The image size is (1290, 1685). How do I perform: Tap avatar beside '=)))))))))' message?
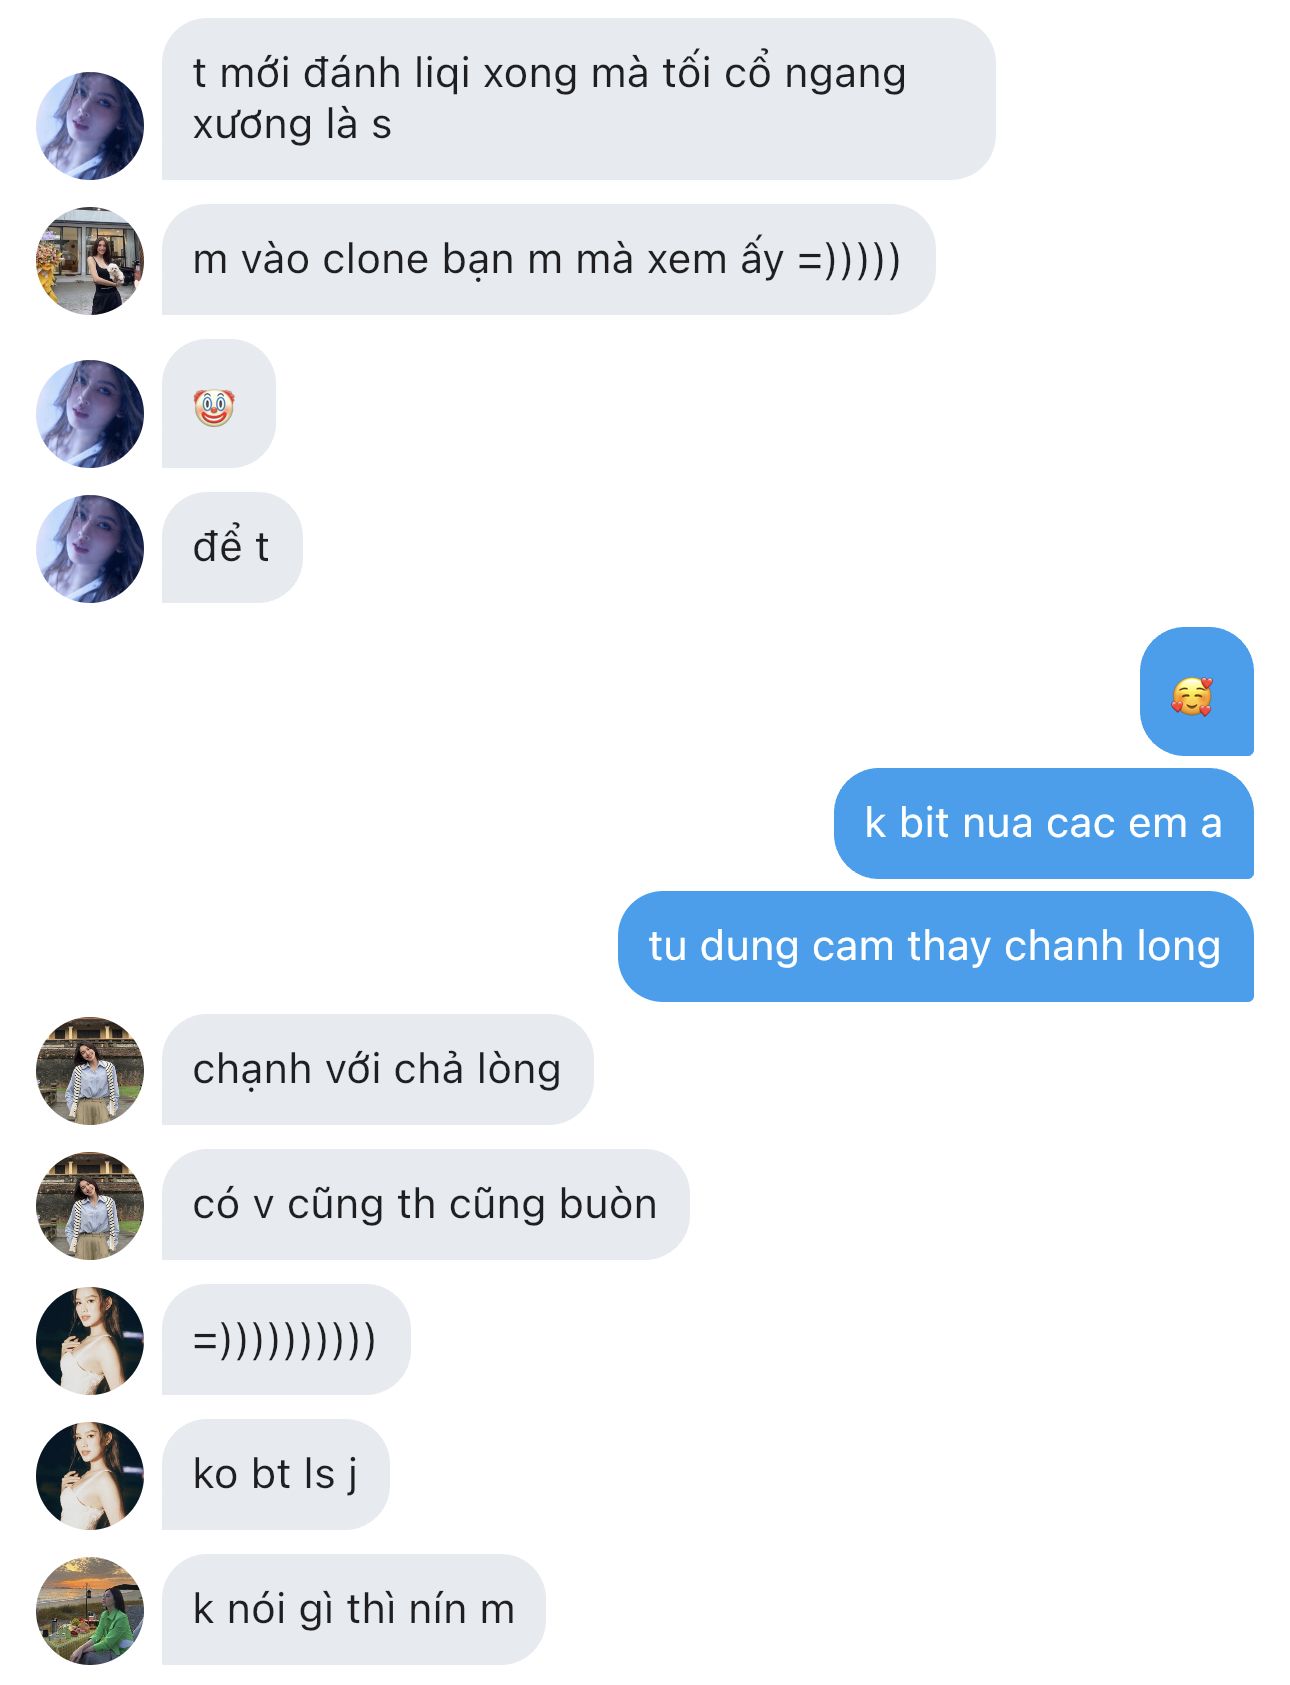tap(90, 1341)
